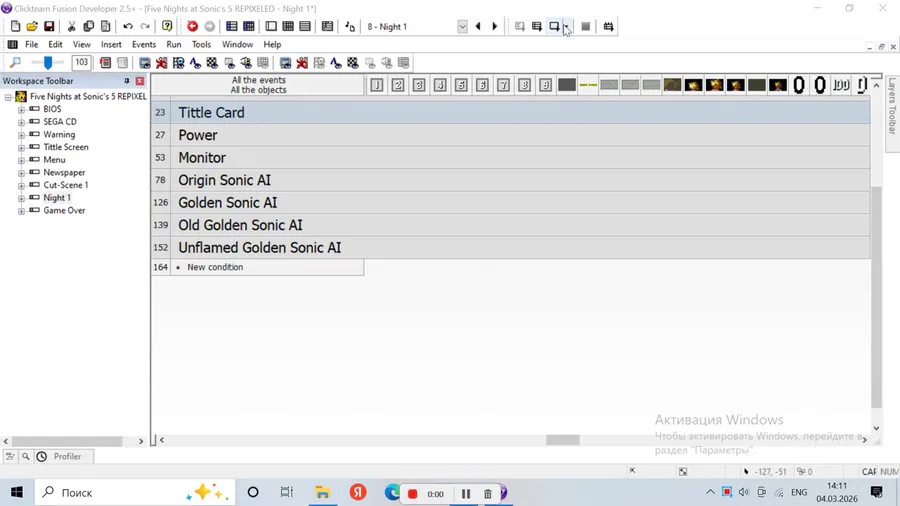The image size is (900, 506).
Task: Click the '100' counter object column
Action: [x=841, y=85]
